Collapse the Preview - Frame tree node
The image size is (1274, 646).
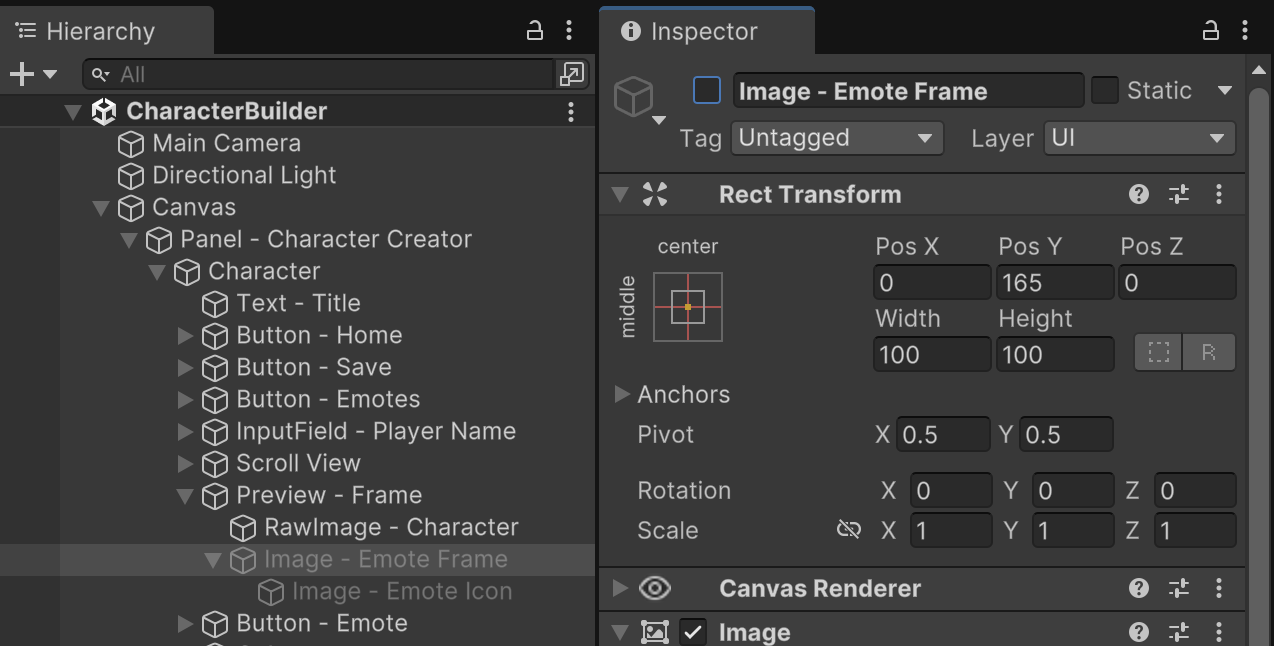185,495
